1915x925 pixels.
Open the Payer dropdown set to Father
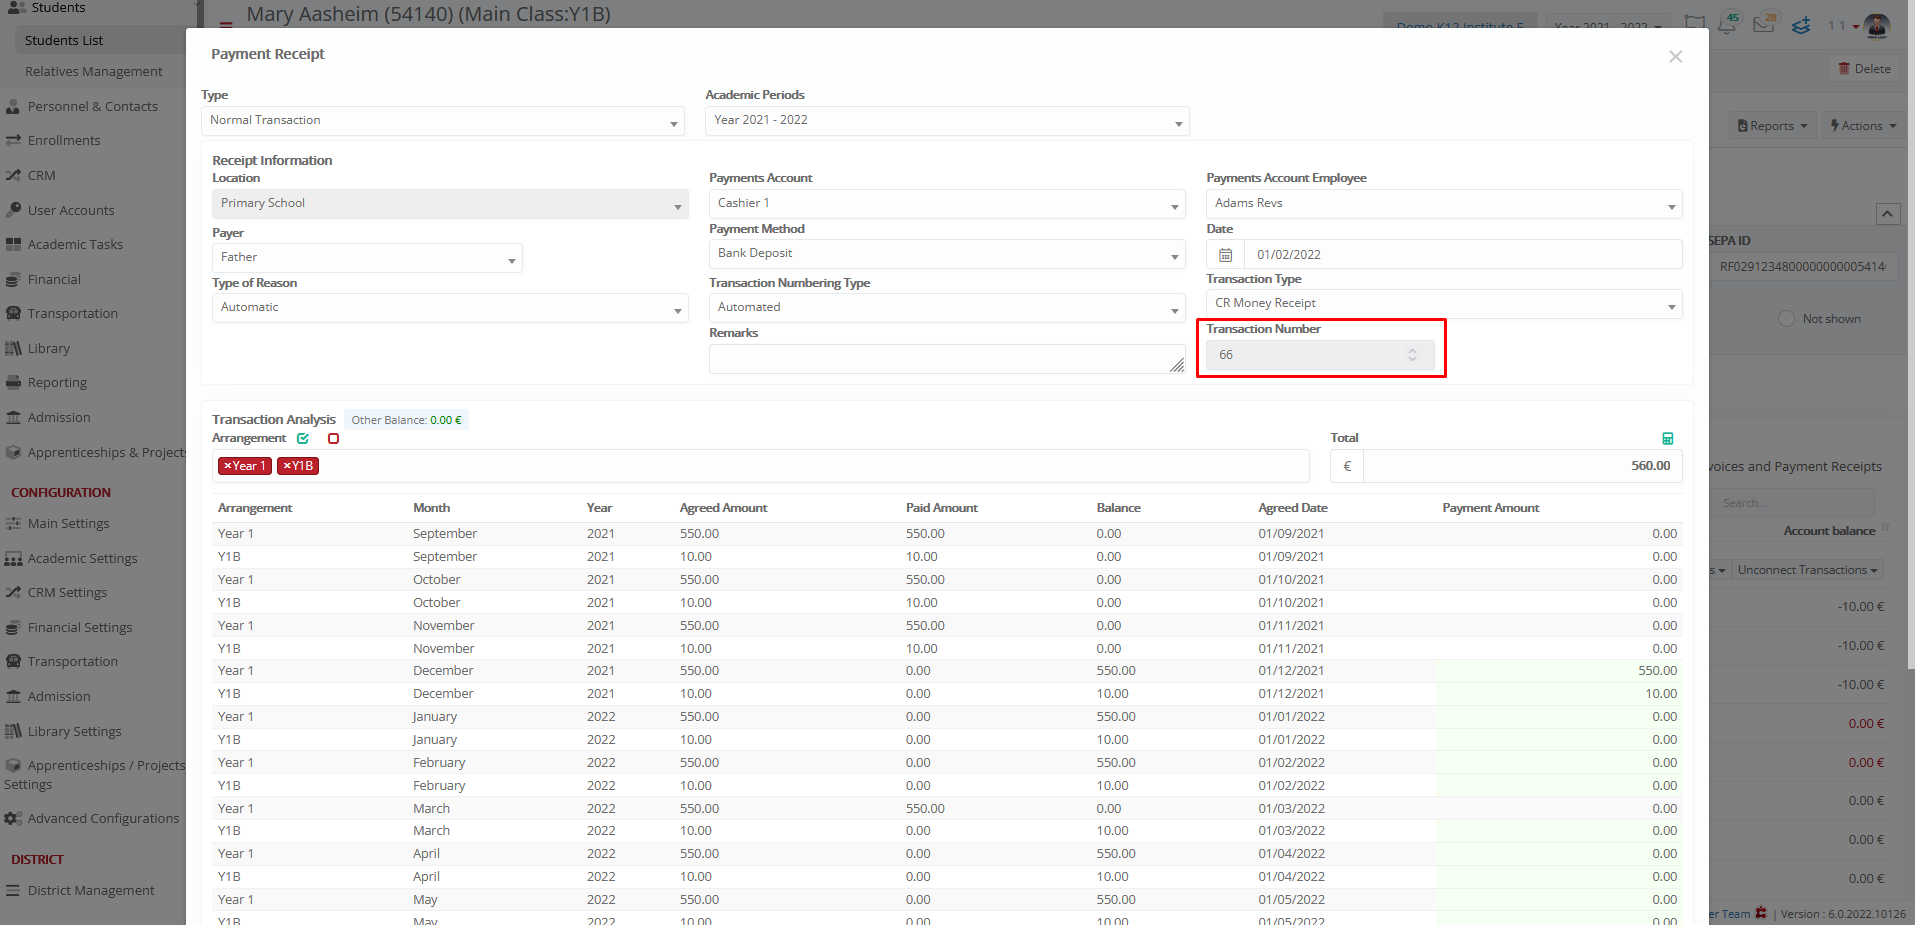367,257
